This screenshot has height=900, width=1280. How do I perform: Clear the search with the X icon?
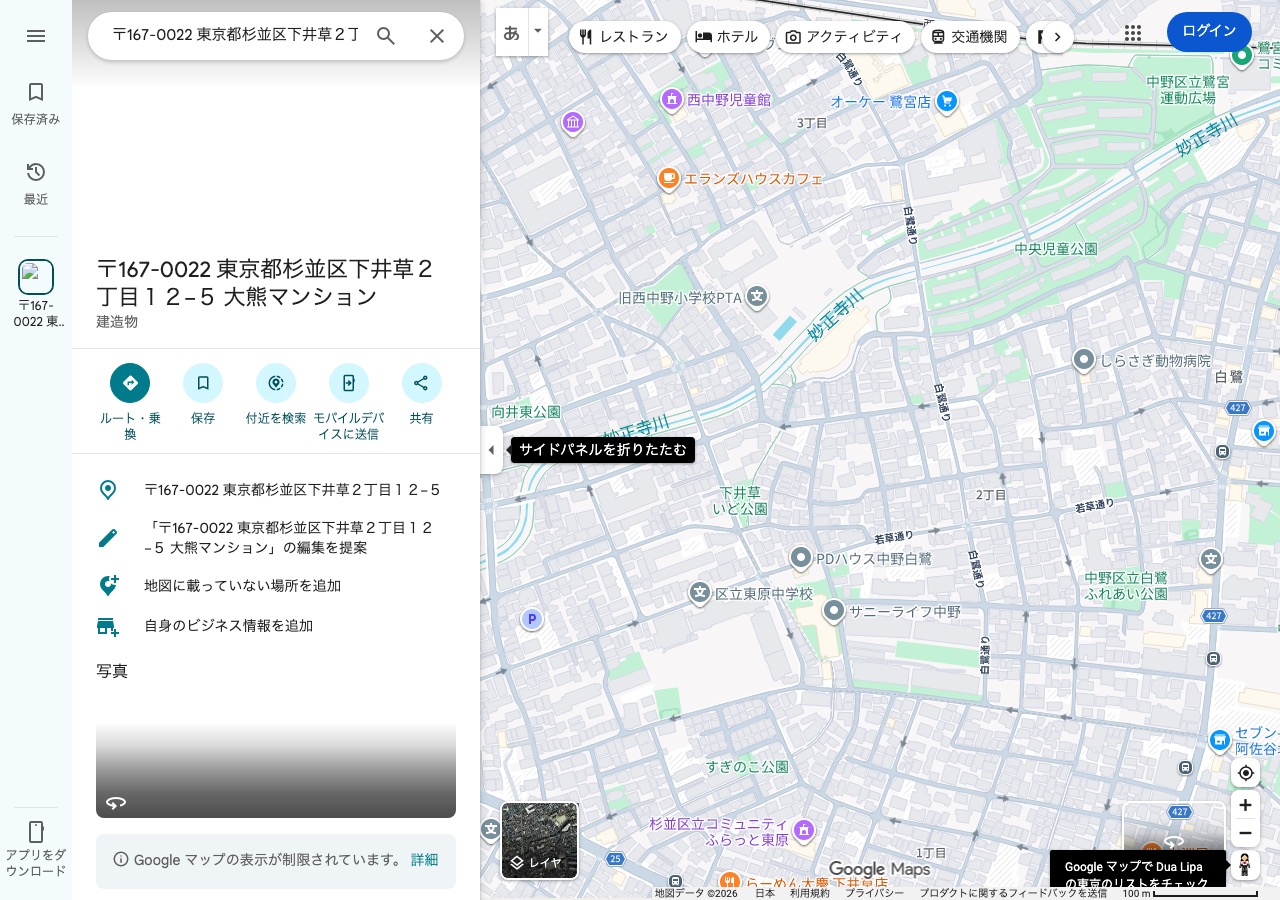pyautogui.click(x=437, y=36)
